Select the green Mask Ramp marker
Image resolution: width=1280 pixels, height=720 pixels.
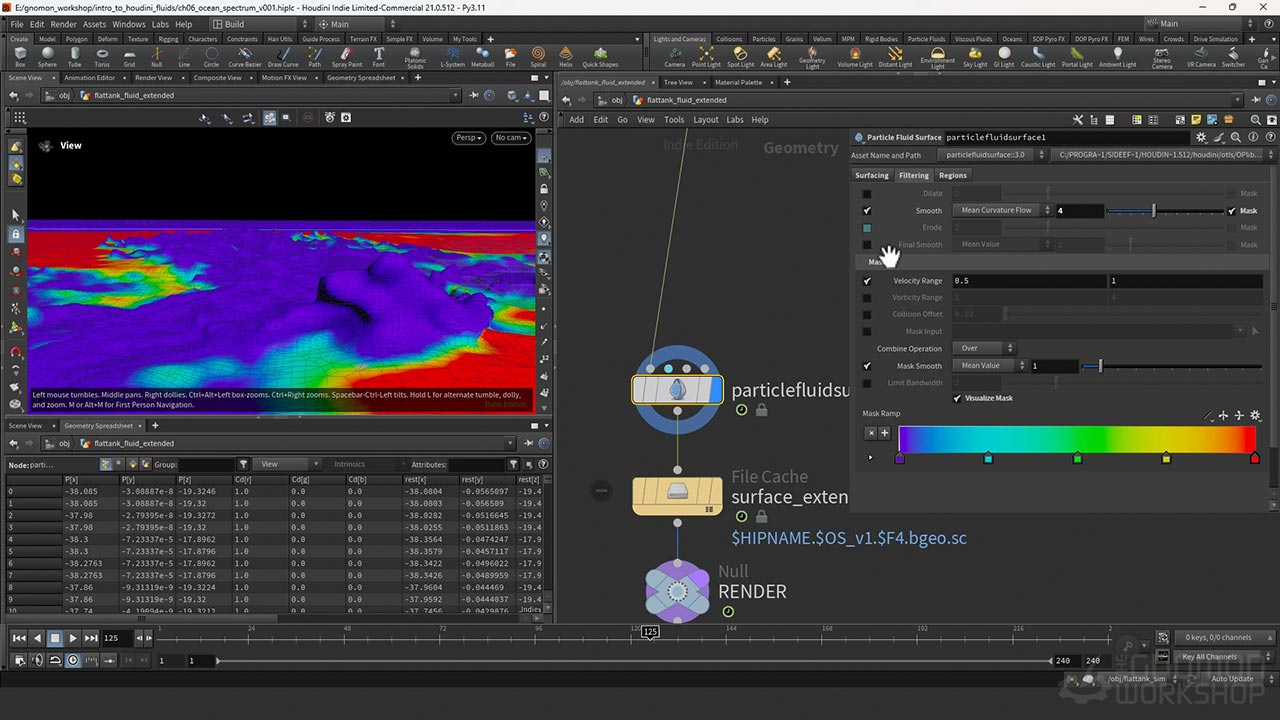pos(1077,458)
